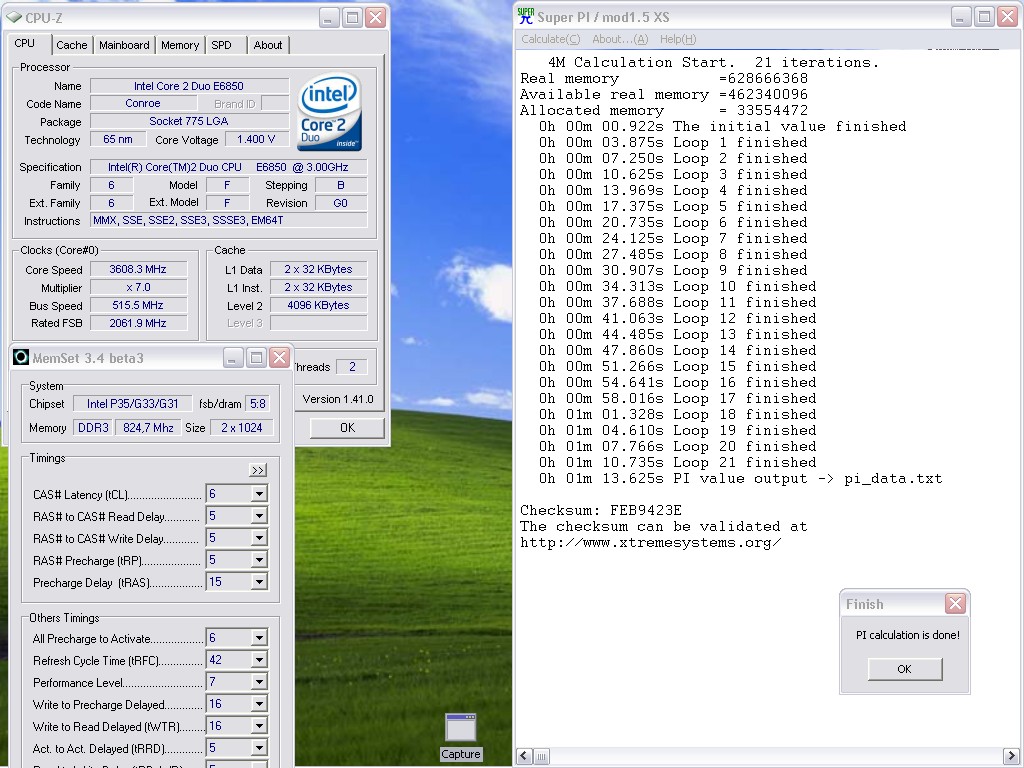Click the Bus Speed value 515.5 MHz
Image resolution: width=1024 pixels, height=768 pixels.
pos(138,305)
